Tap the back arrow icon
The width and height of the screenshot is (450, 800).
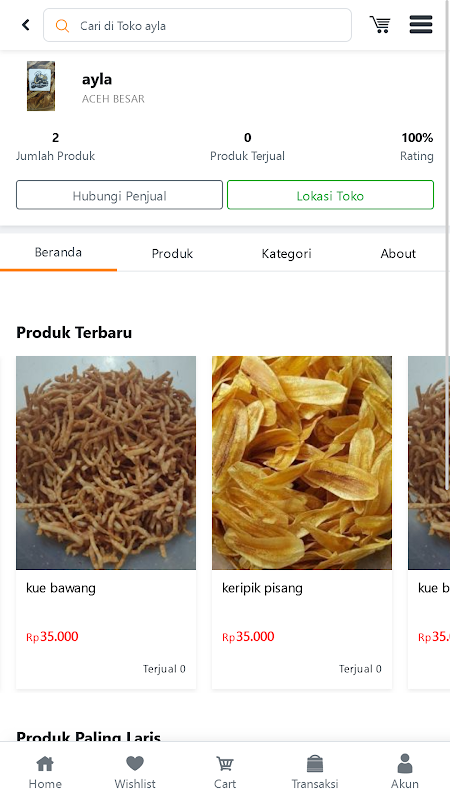26,24
